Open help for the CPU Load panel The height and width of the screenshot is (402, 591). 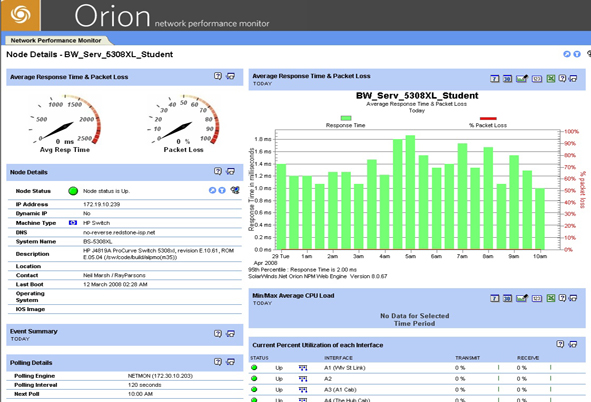[x=562, y=298]
